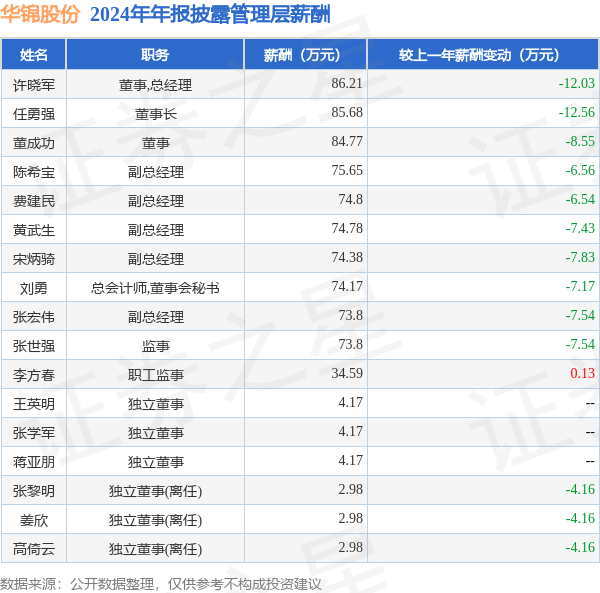Click salary value 34.59

tap(347, 373)
